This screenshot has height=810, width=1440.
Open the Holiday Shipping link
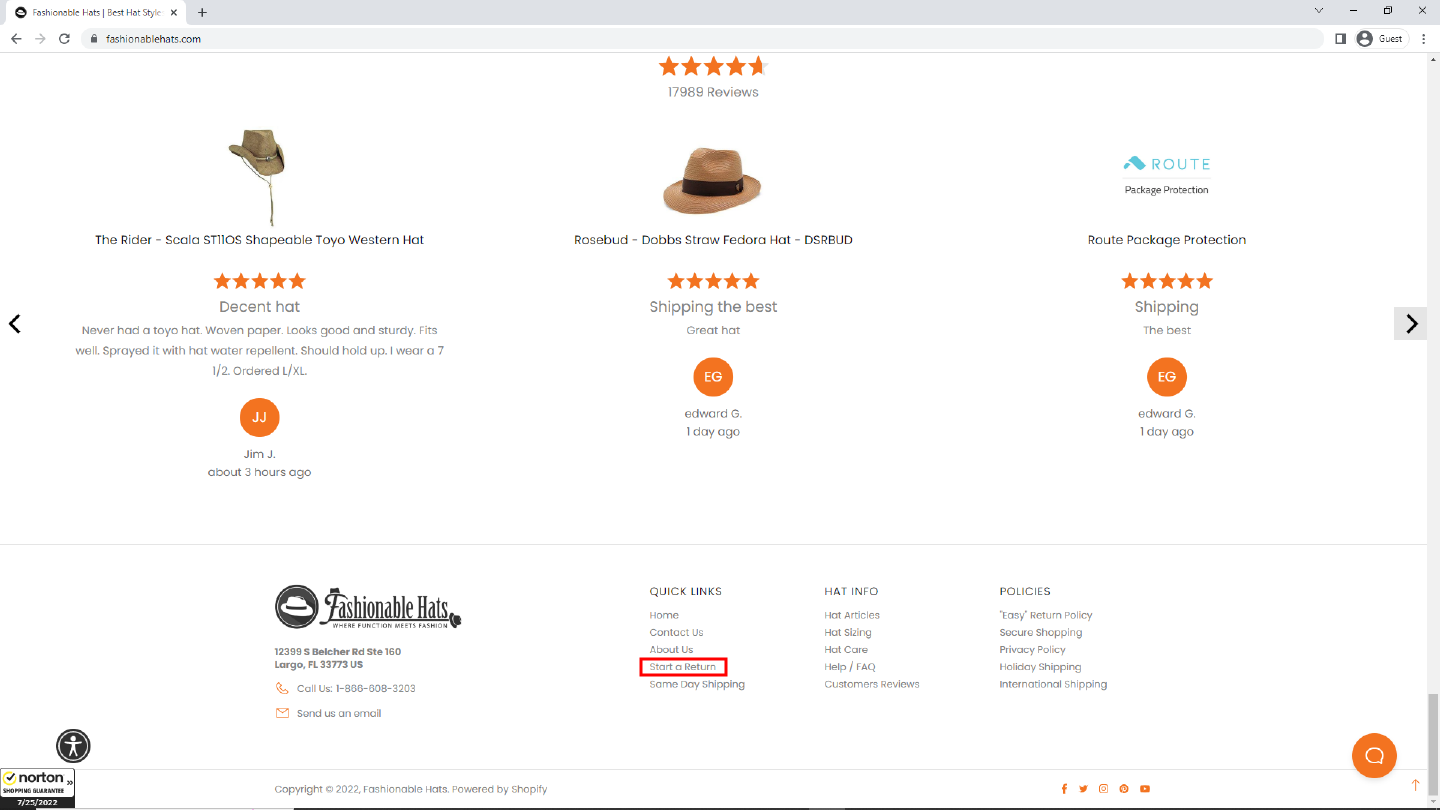click(1040, 667)
